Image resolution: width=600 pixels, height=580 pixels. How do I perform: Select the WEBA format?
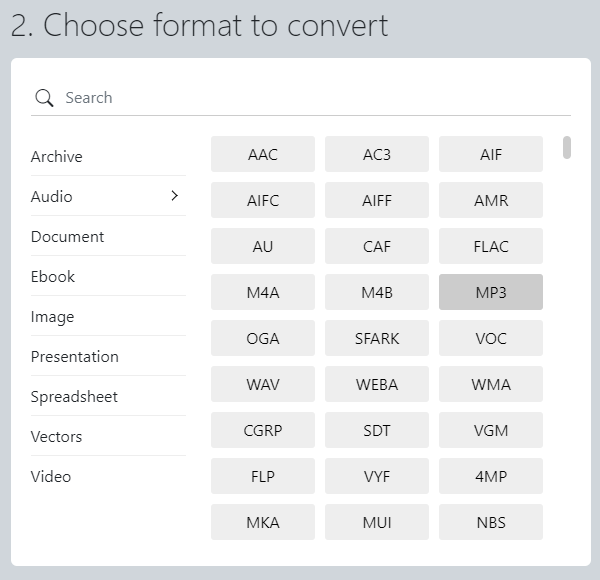tap(377, 384)
